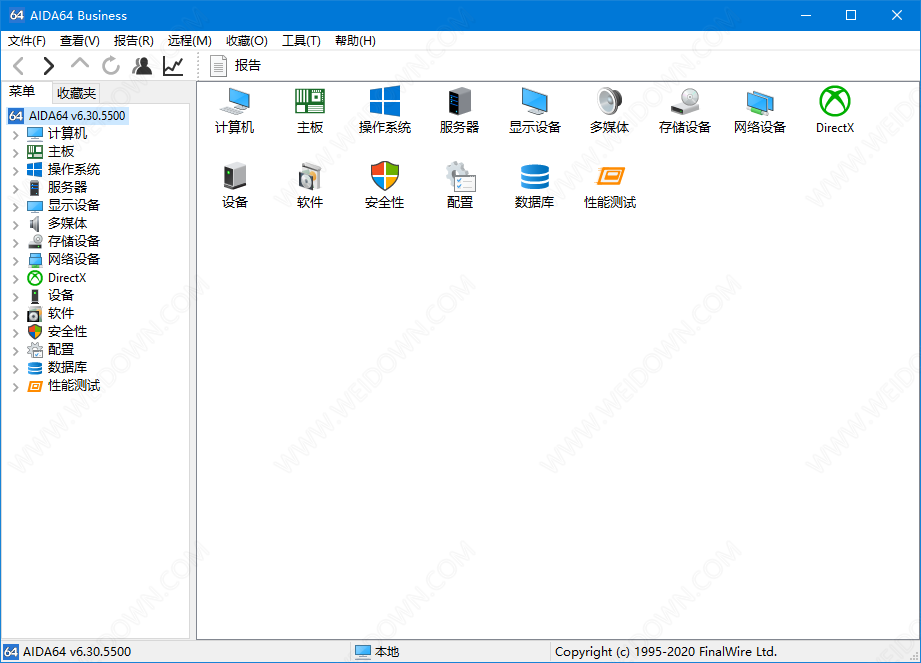This screenshot has height=663, width=921.
Task: Click the 报告 report page icon in toolbar
Action: pyautogui.click(x=218, y=66)
